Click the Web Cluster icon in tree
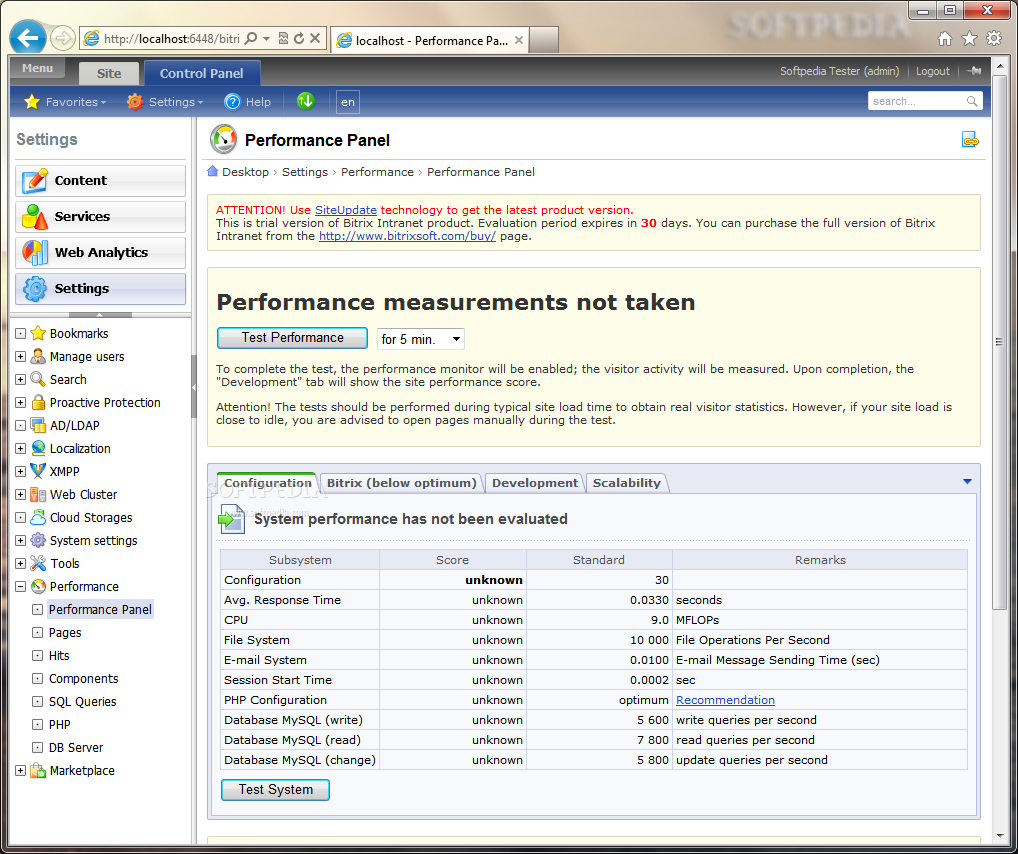 click(38, 495)
